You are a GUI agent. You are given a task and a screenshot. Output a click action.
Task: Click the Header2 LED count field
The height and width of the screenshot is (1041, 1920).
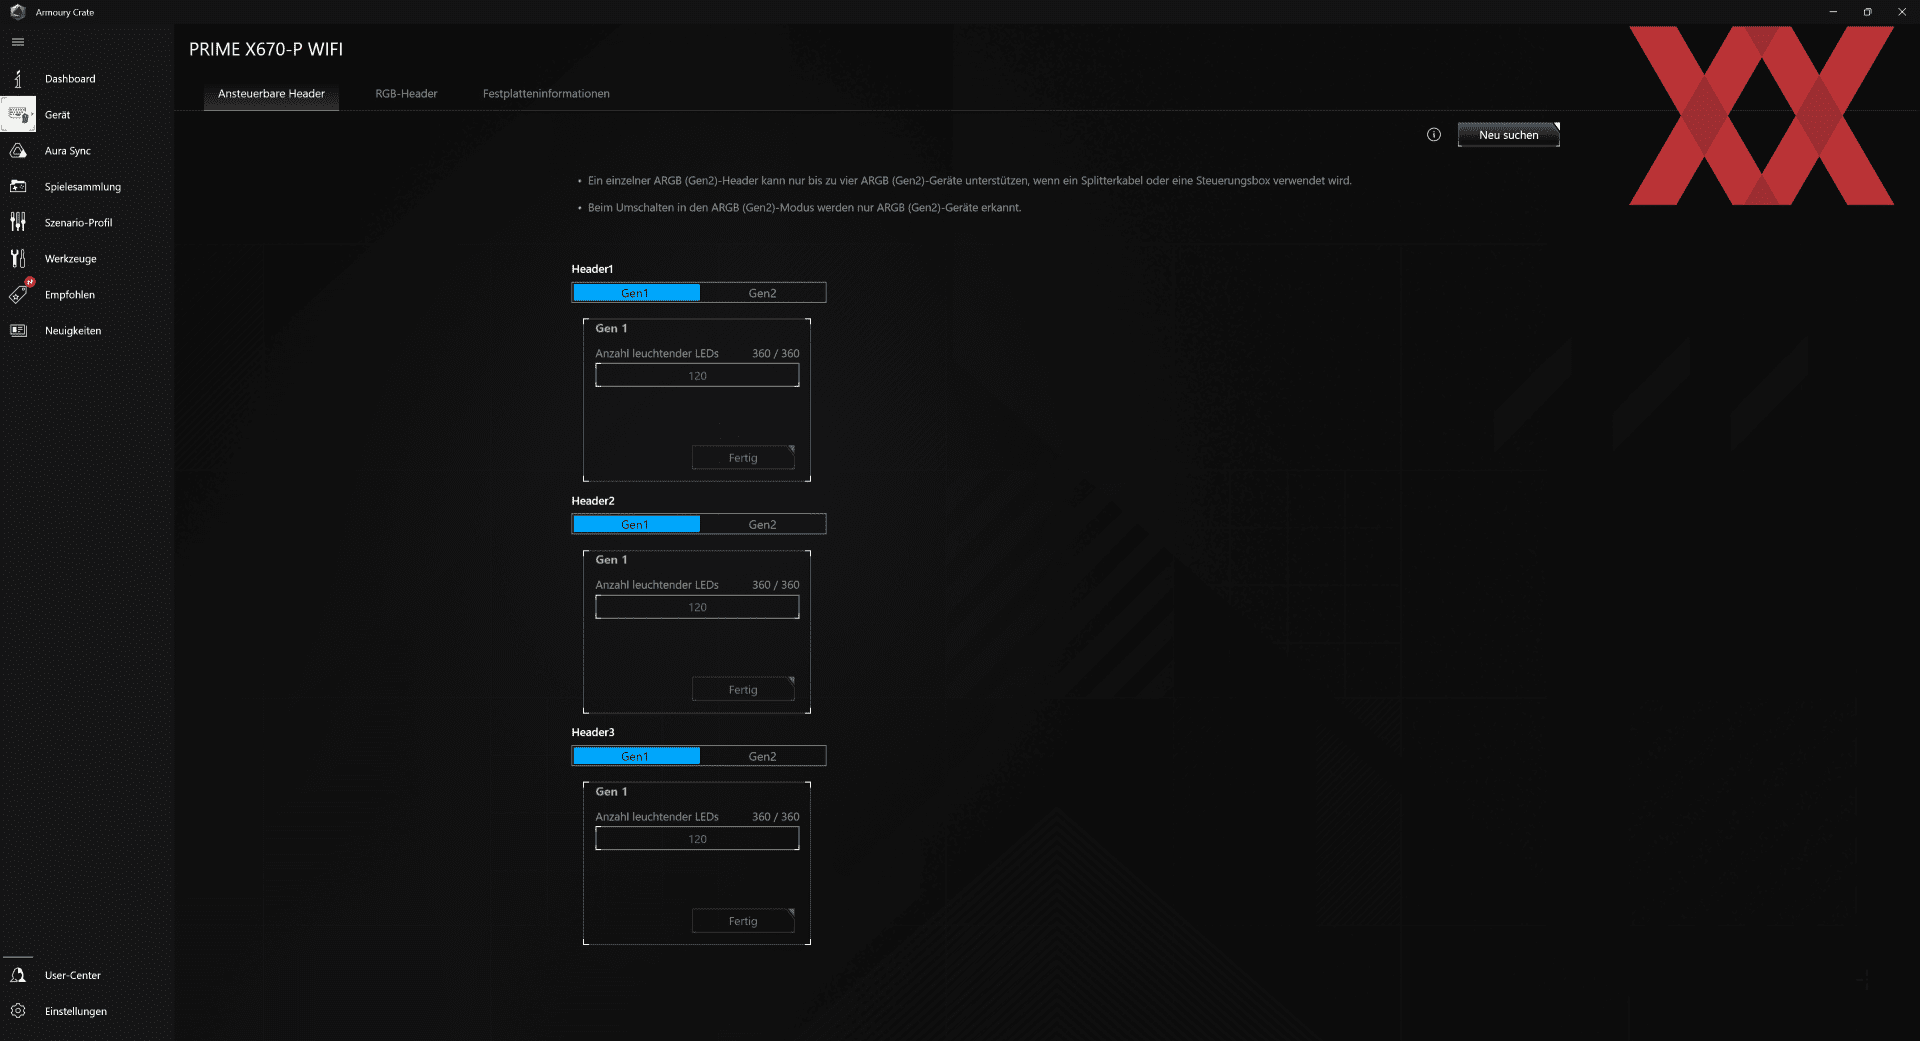(697, 607)
